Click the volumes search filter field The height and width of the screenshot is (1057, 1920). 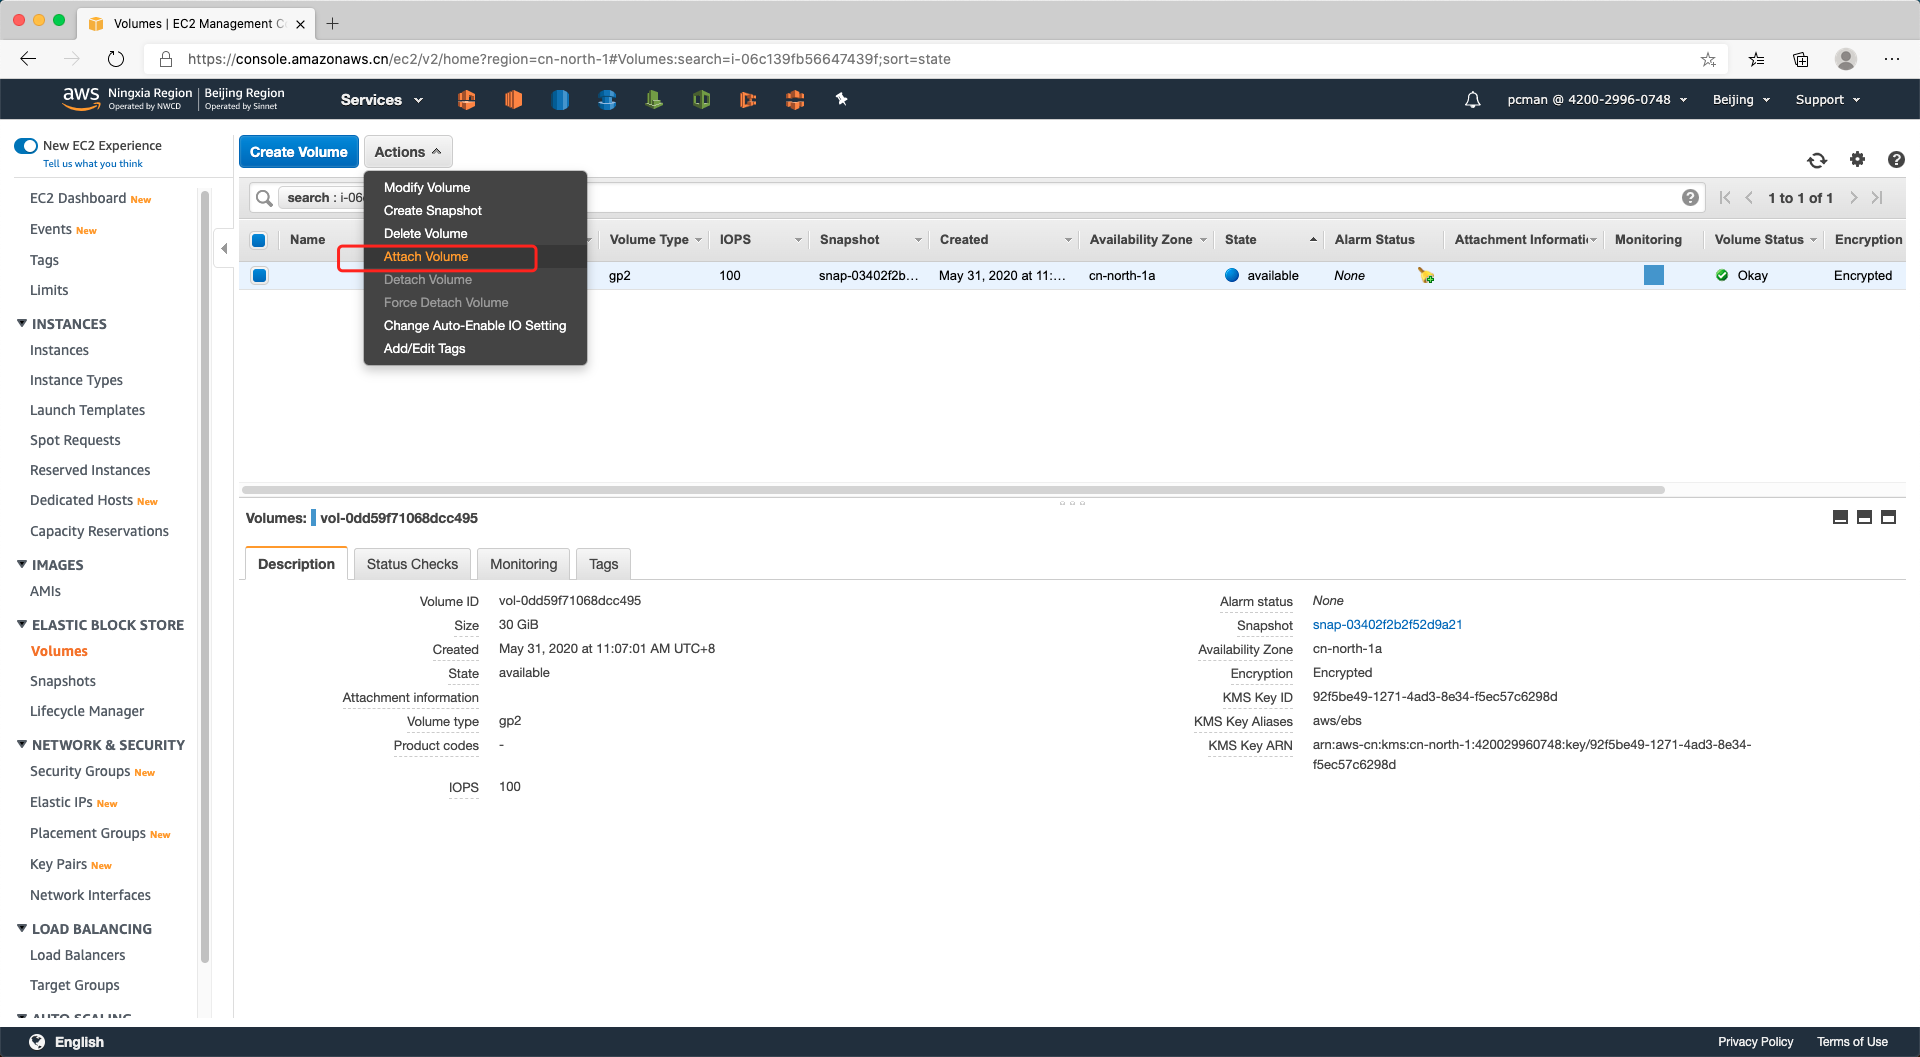pos(1000,198)
